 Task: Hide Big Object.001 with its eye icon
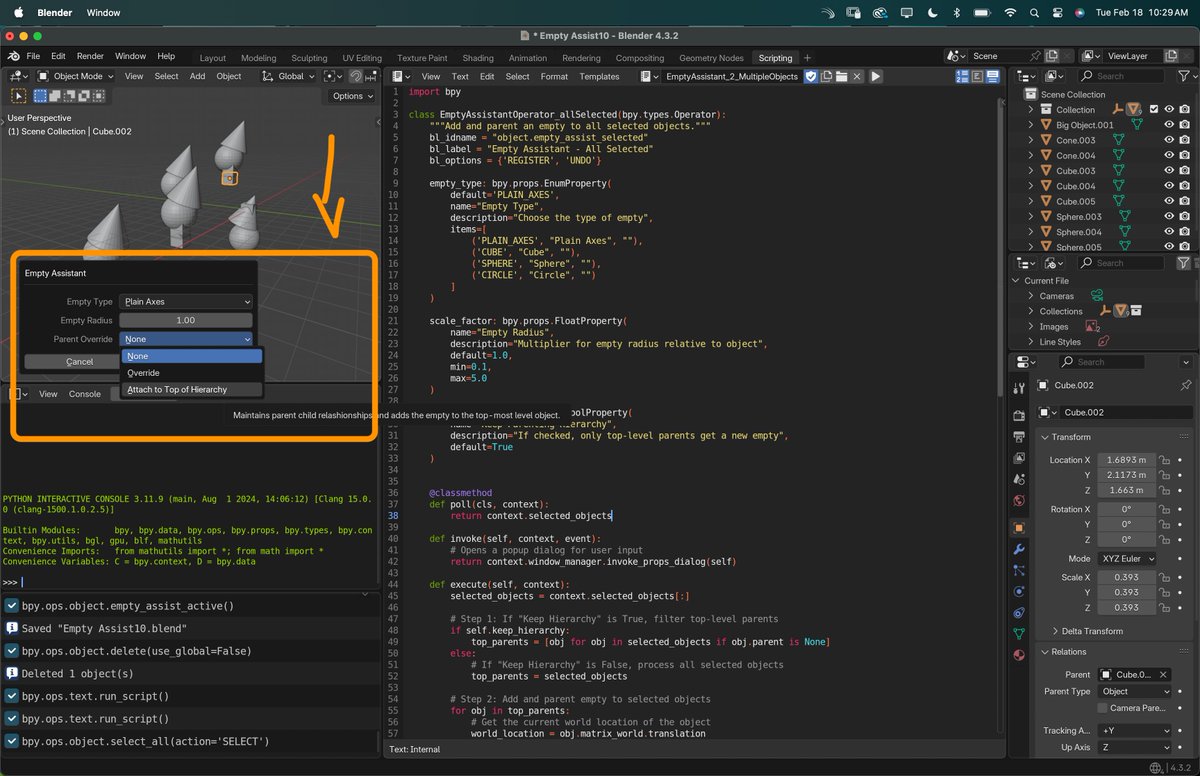pyautogui.click(x=1168, y=125)
